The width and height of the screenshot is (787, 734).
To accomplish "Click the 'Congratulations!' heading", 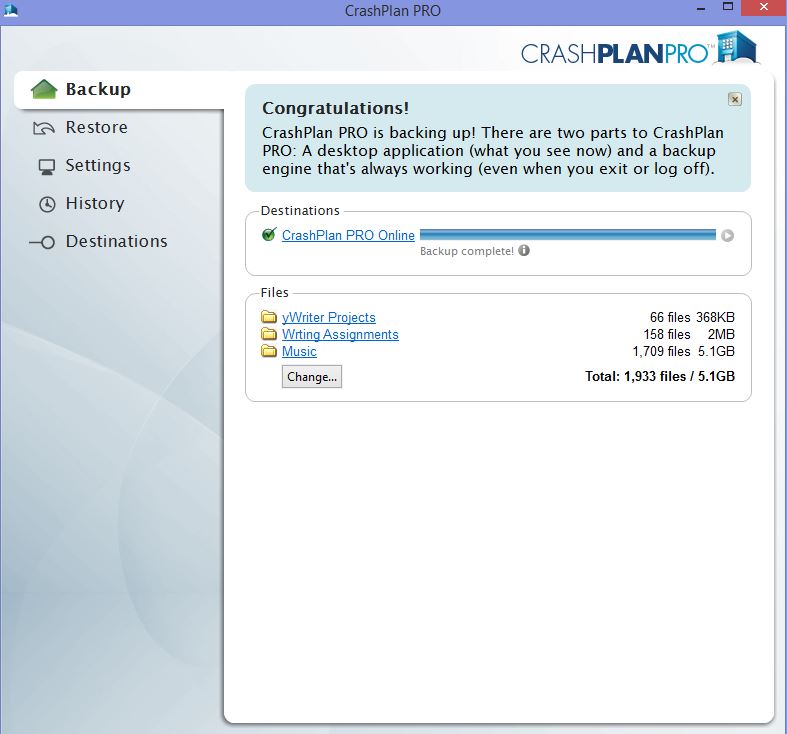I will pyautogui.click(x=335, y=108).
